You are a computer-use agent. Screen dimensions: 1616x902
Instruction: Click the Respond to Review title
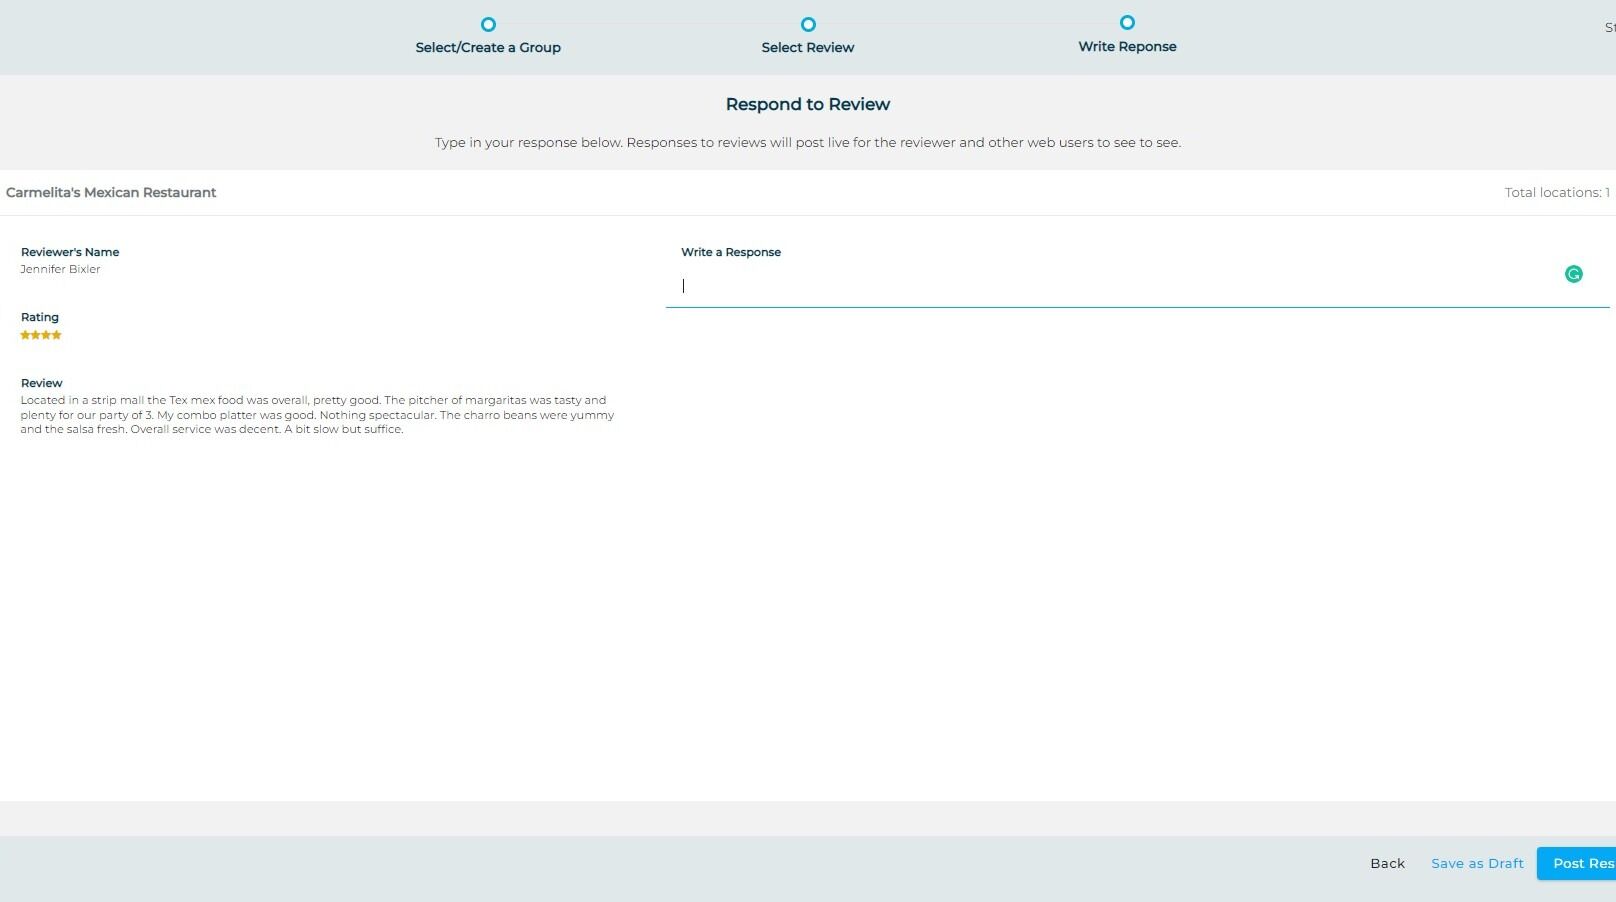[x=808, y=104]
